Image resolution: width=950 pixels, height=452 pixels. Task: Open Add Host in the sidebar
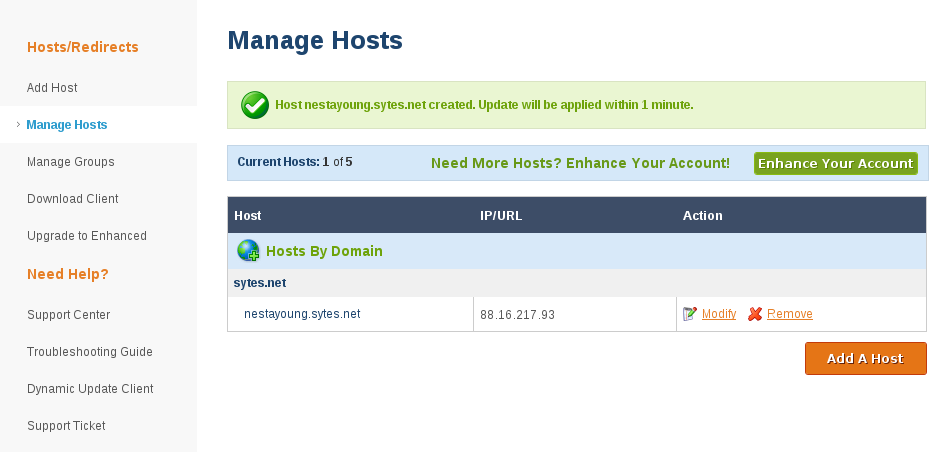(52, 88)
